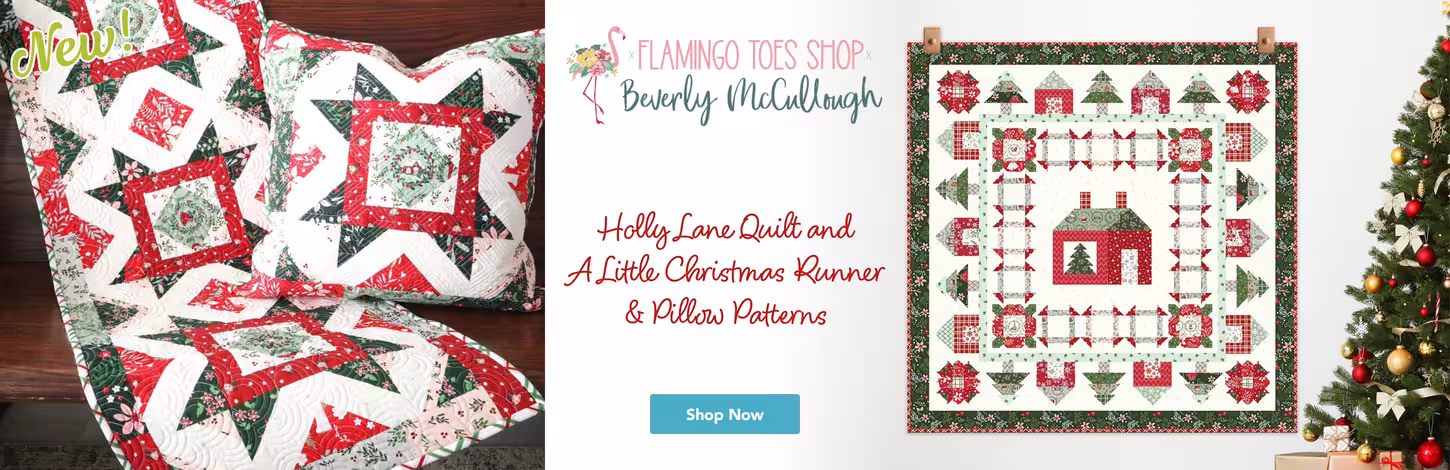Screen dimensions: 1450x470
Task: Click the right leather quilt hanger clip
Action: 1265,41
